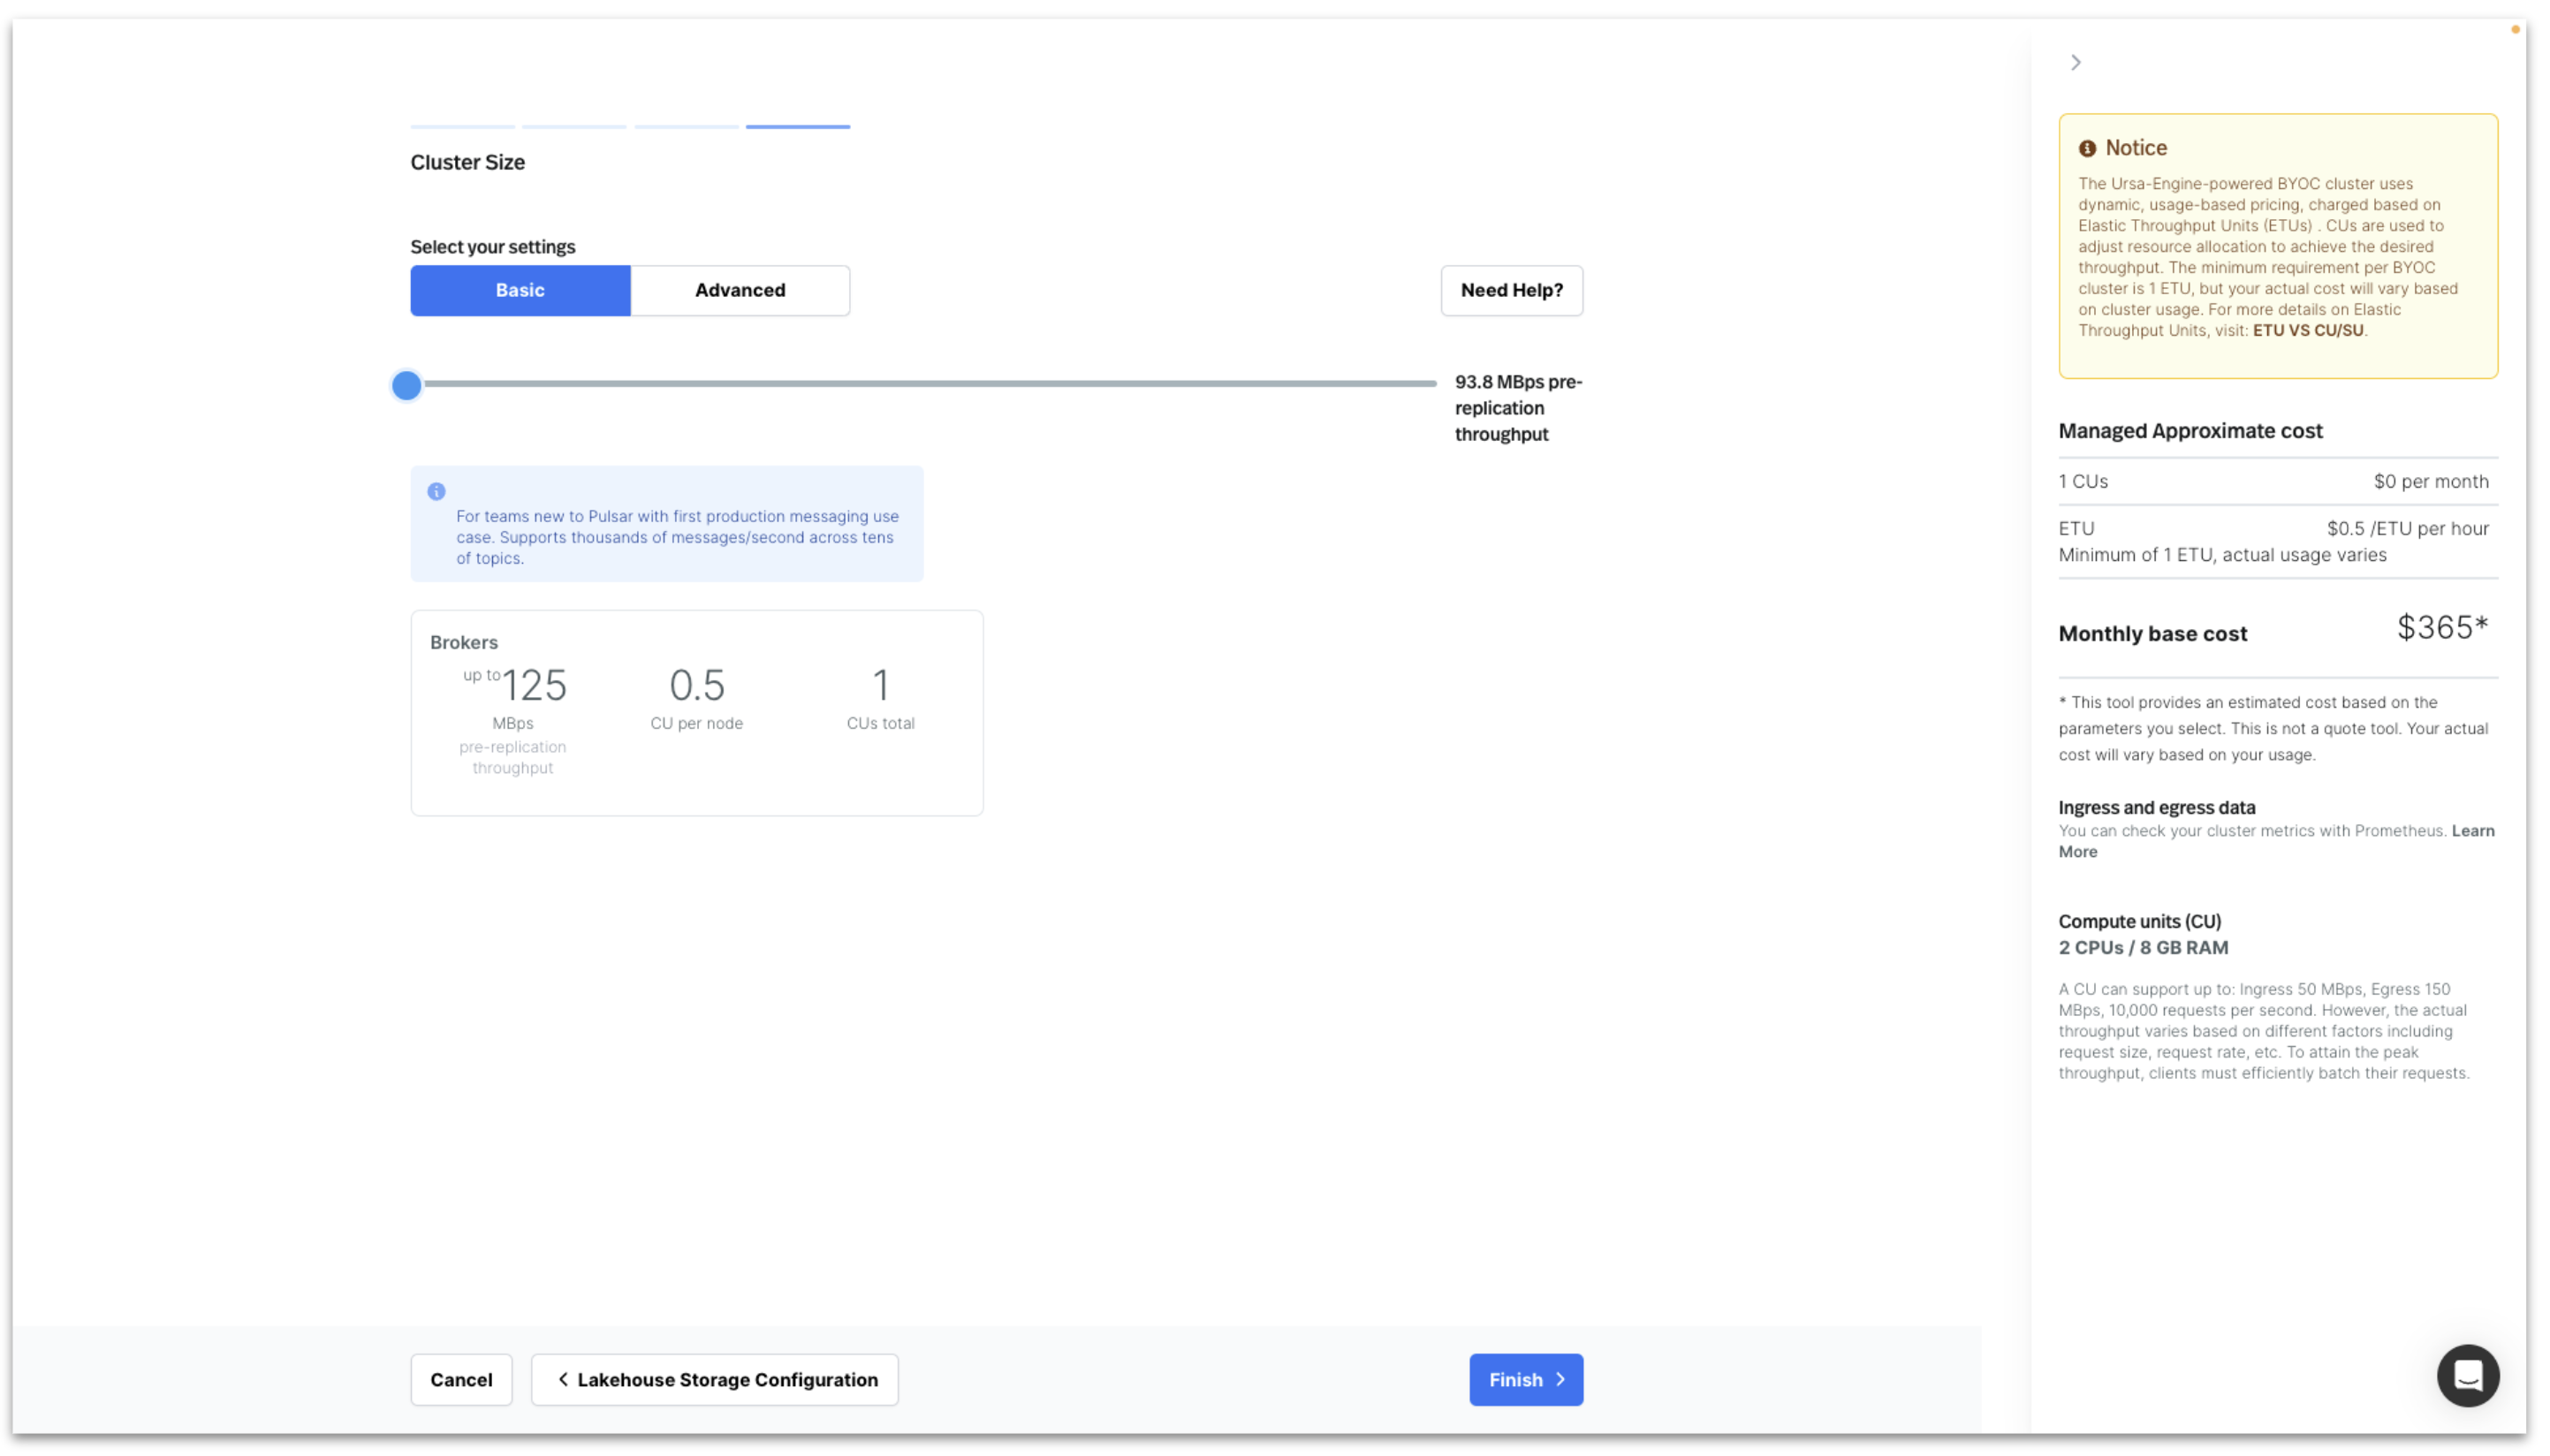Go back to Lakehouse Storage Configuration
This screenshot has width=2550, height=1456.
tap(714, 1379)
